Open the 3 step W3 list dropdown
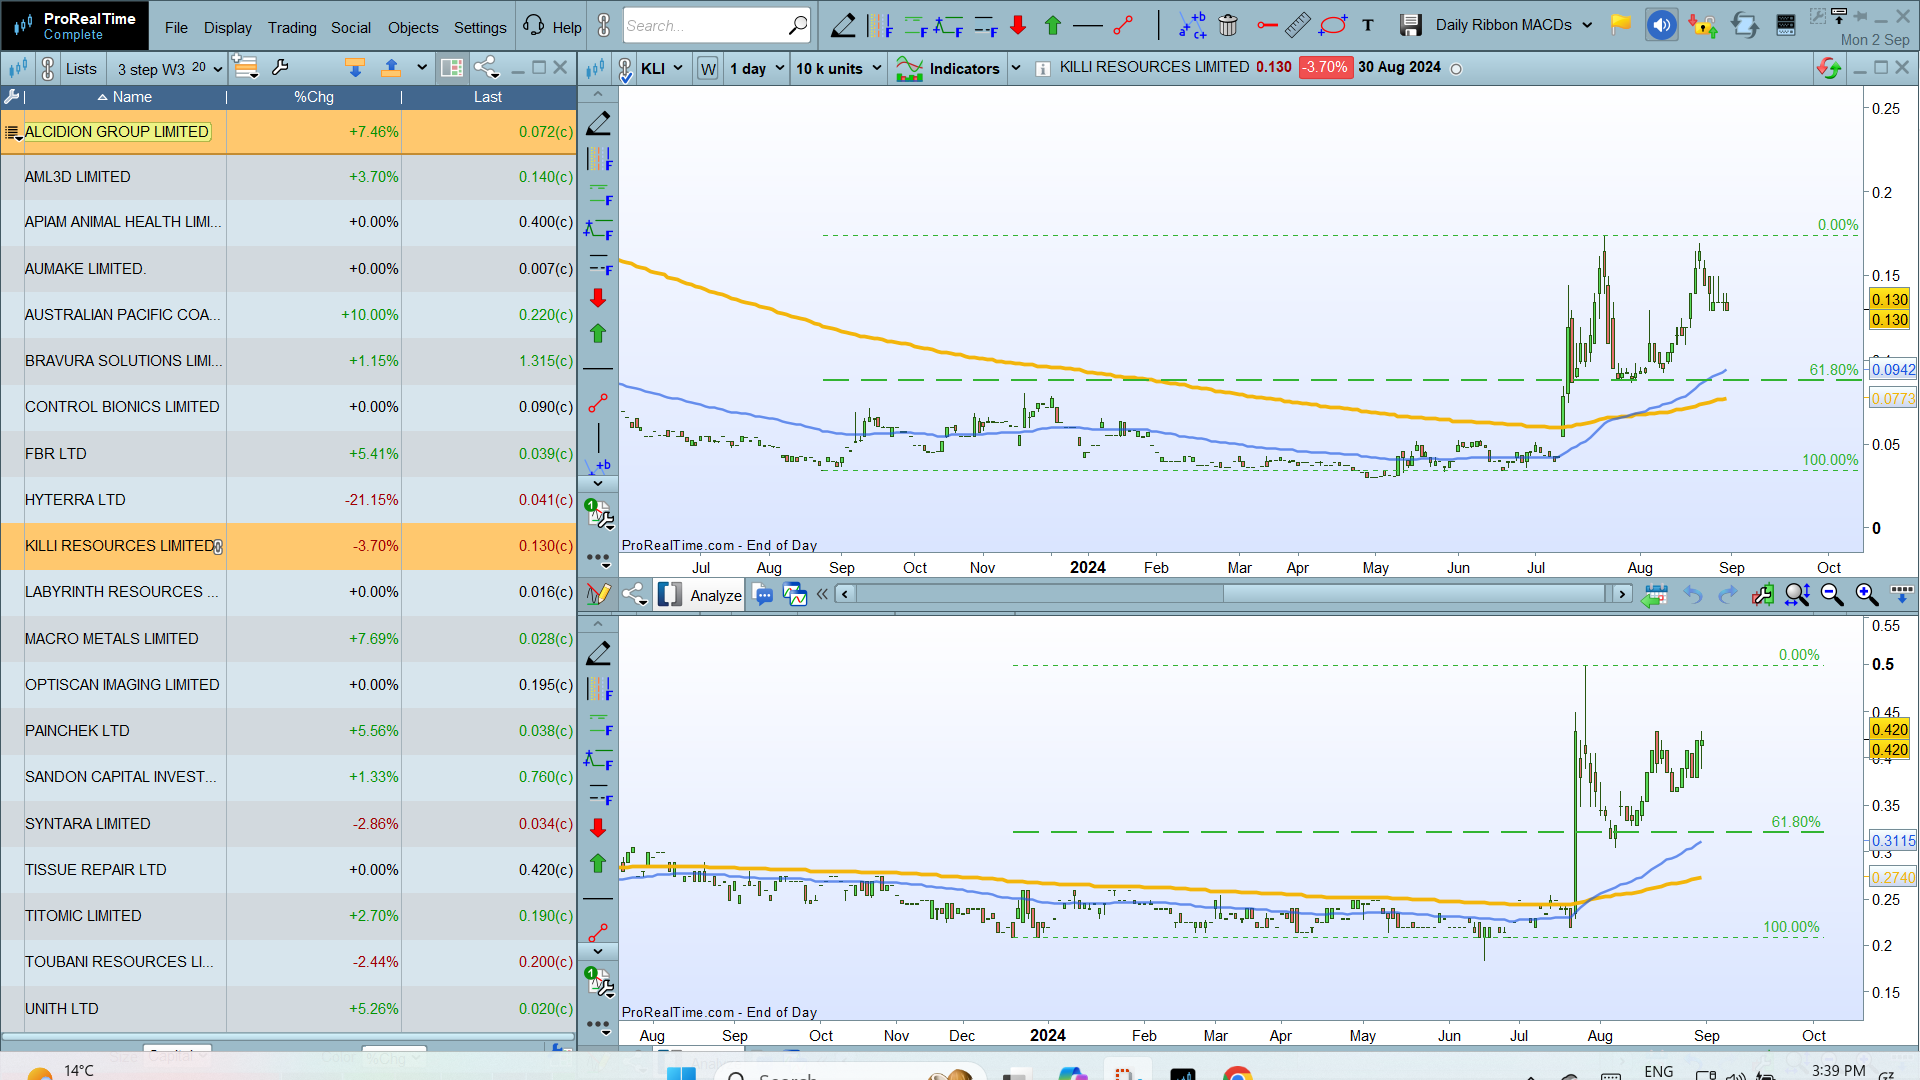This screenshot has height=1080, width=1920. tap(167, 69)
